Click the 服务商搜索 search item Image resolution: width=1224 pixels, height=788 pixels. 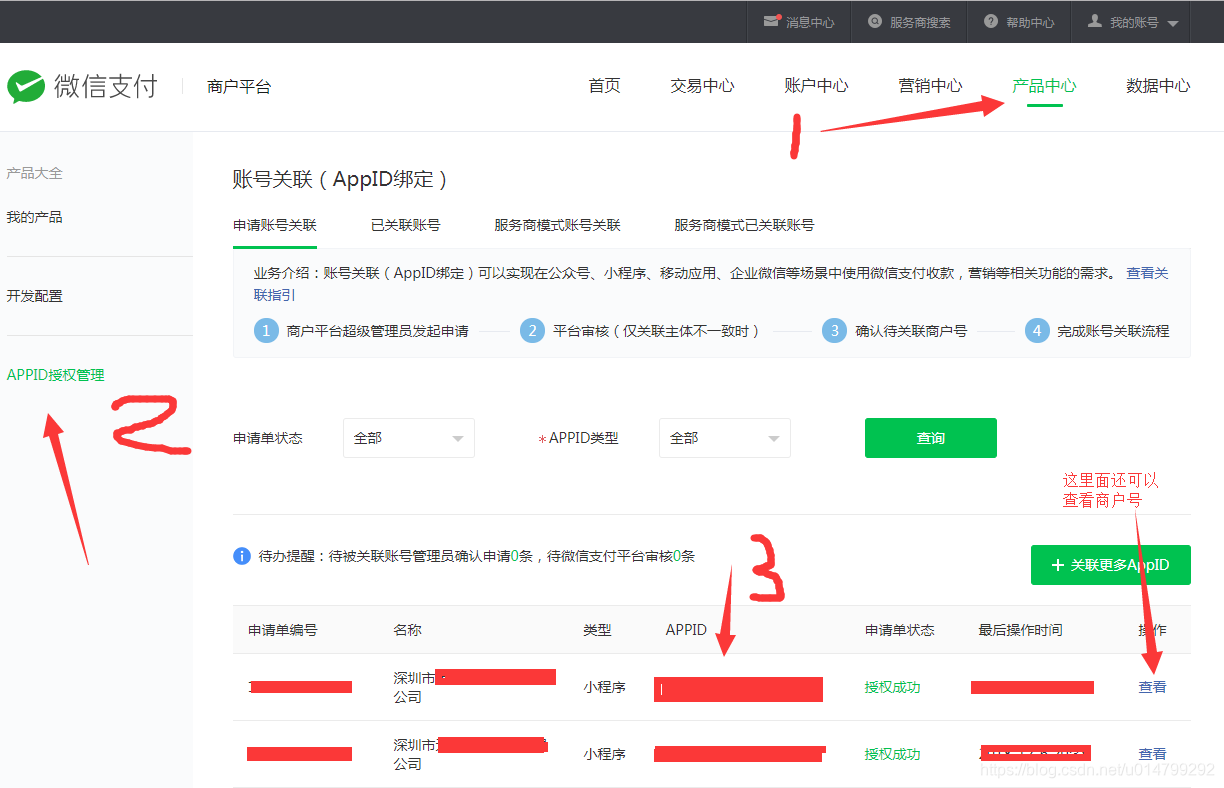(910, 22)
